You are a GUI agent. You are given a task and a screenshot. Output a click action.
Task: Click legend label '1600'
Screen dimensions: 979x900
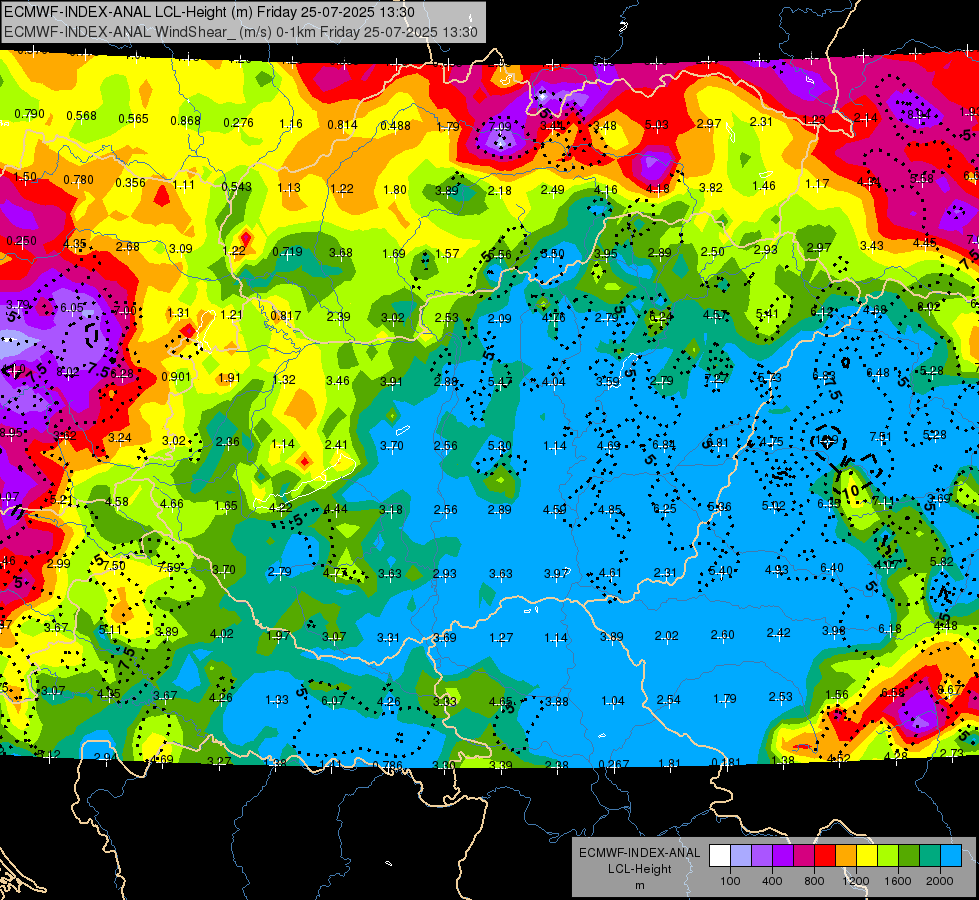tap(897, 881)
